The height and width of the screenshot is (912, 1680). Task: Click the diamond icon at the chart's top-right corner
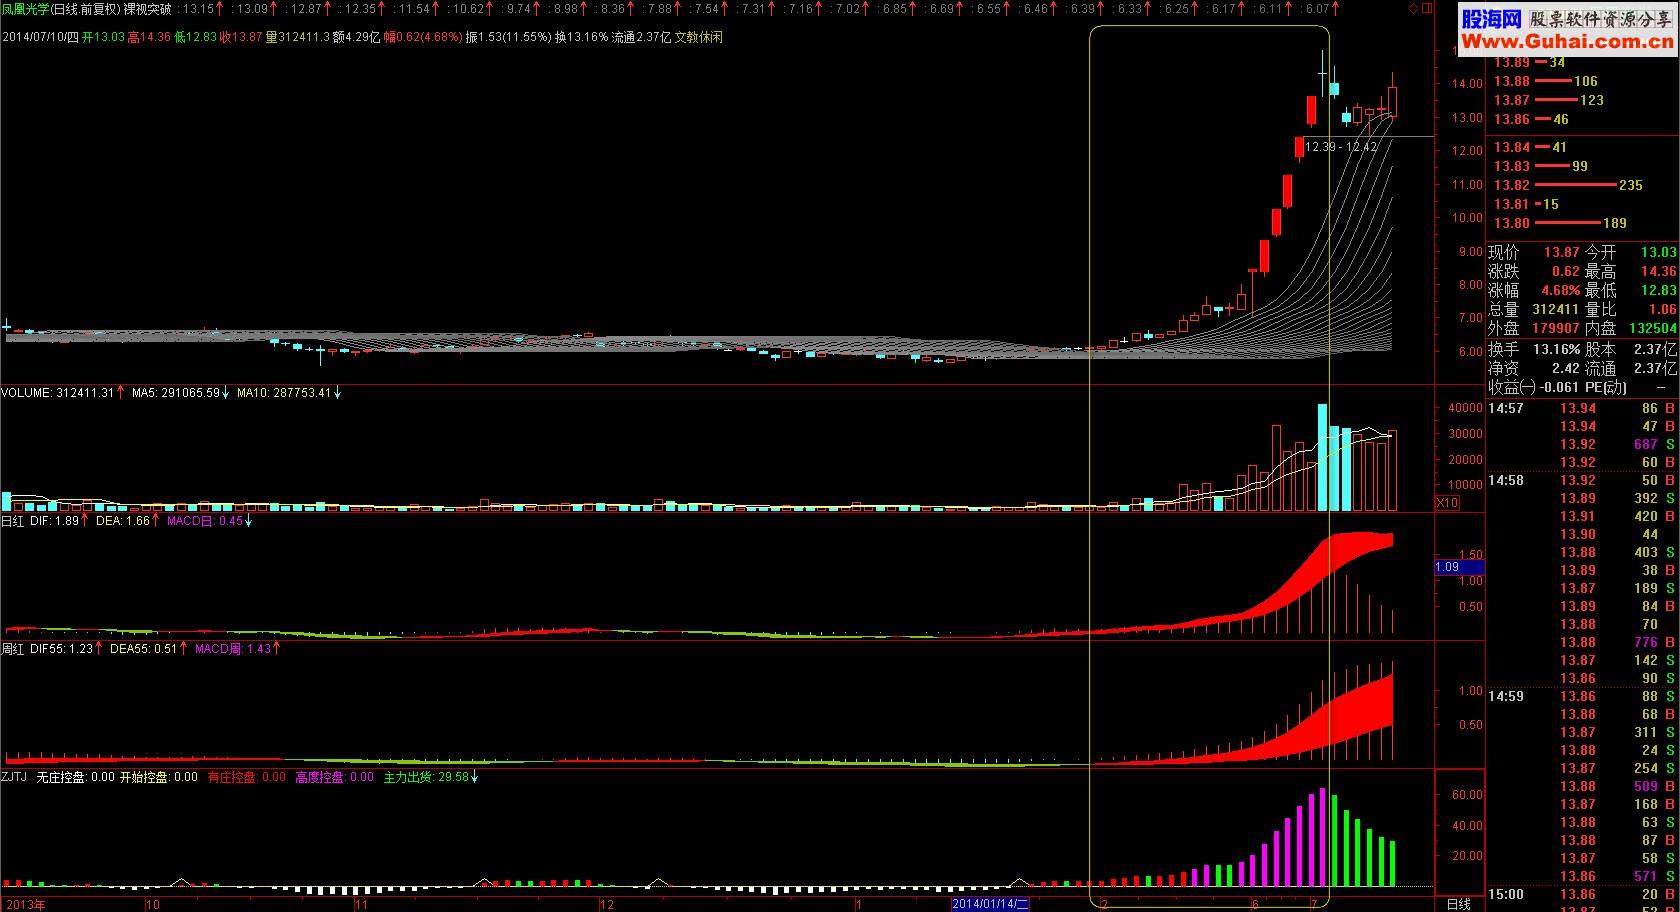tap(1413, 8)
